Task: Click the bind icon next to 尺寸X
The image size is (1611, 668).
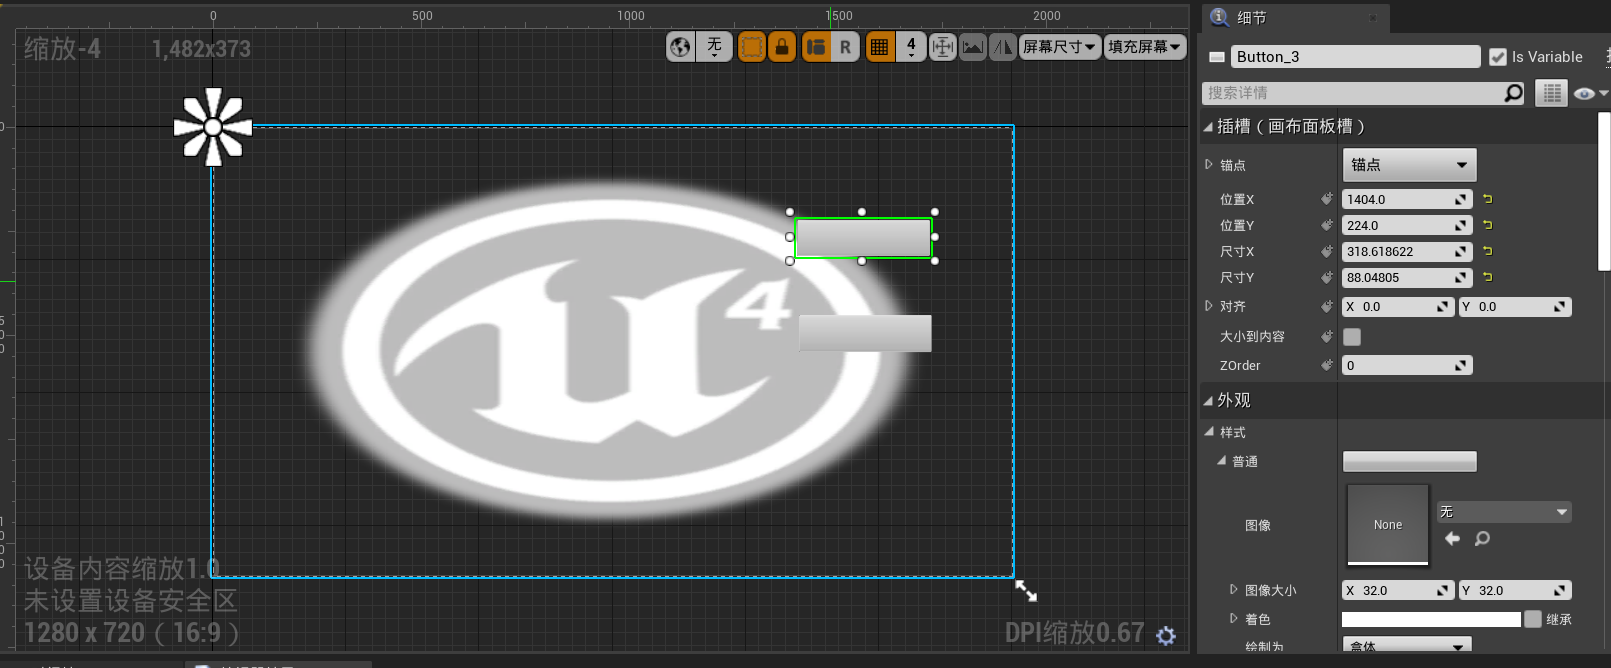Action: pyautogui.click(x=1327, y=251)
